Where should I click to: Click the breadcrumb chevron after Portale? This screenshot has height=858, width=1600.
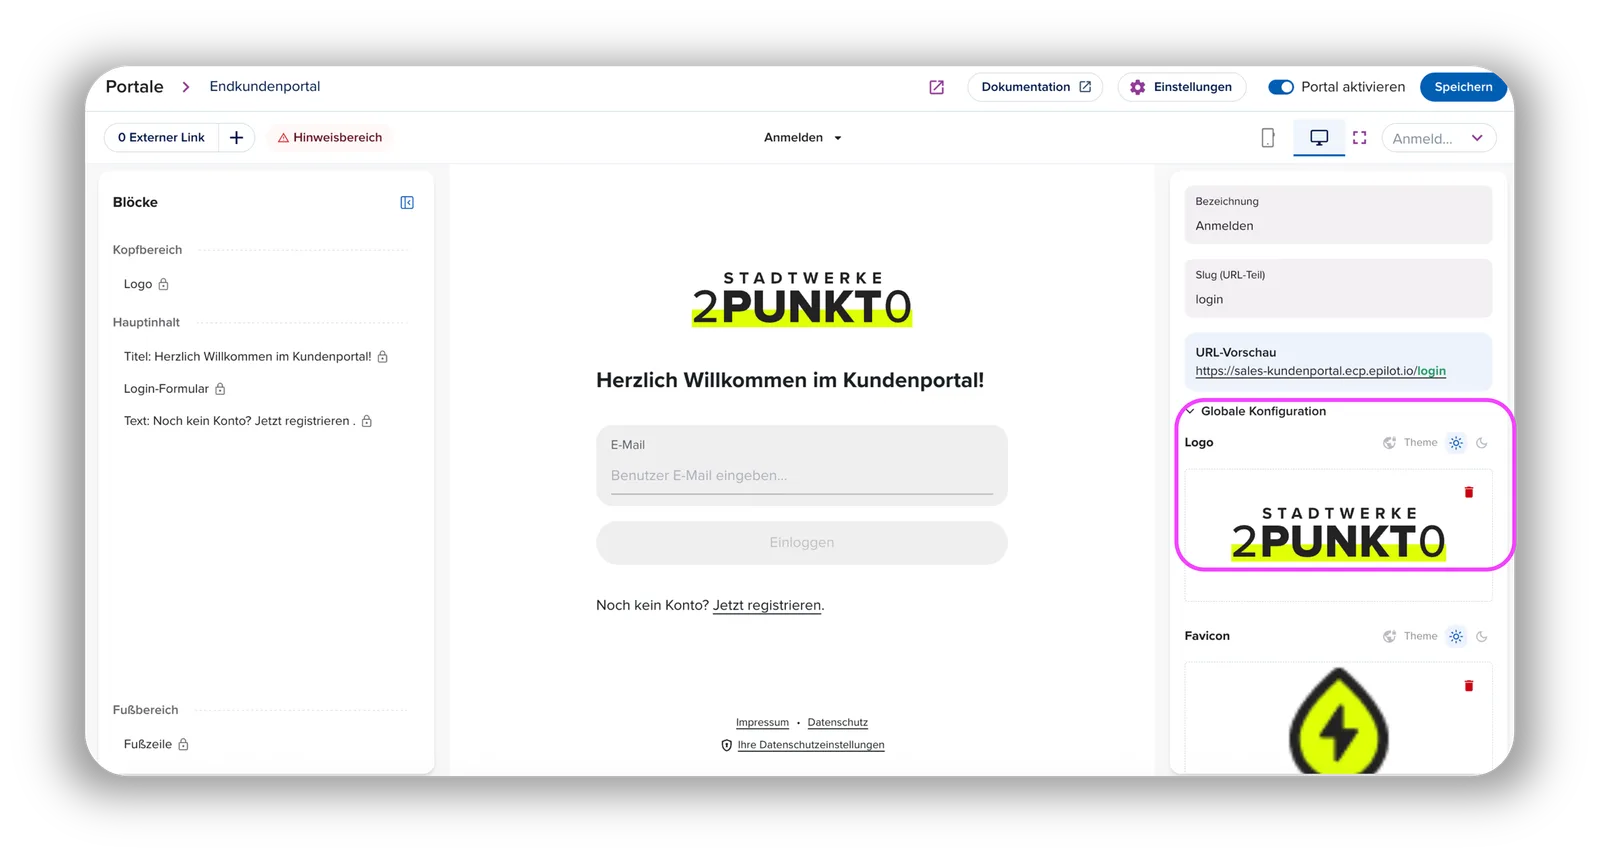pyautogui.click(x=186, y=87)
